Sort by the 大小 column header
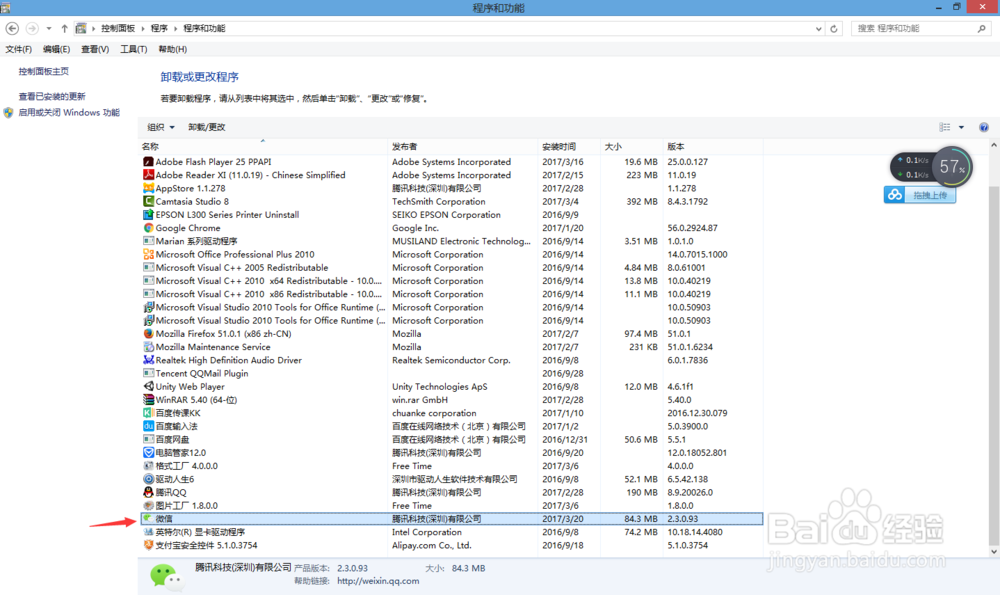Image resolution: width=1000 pixels, height=595 pixels. click(631, 147)
